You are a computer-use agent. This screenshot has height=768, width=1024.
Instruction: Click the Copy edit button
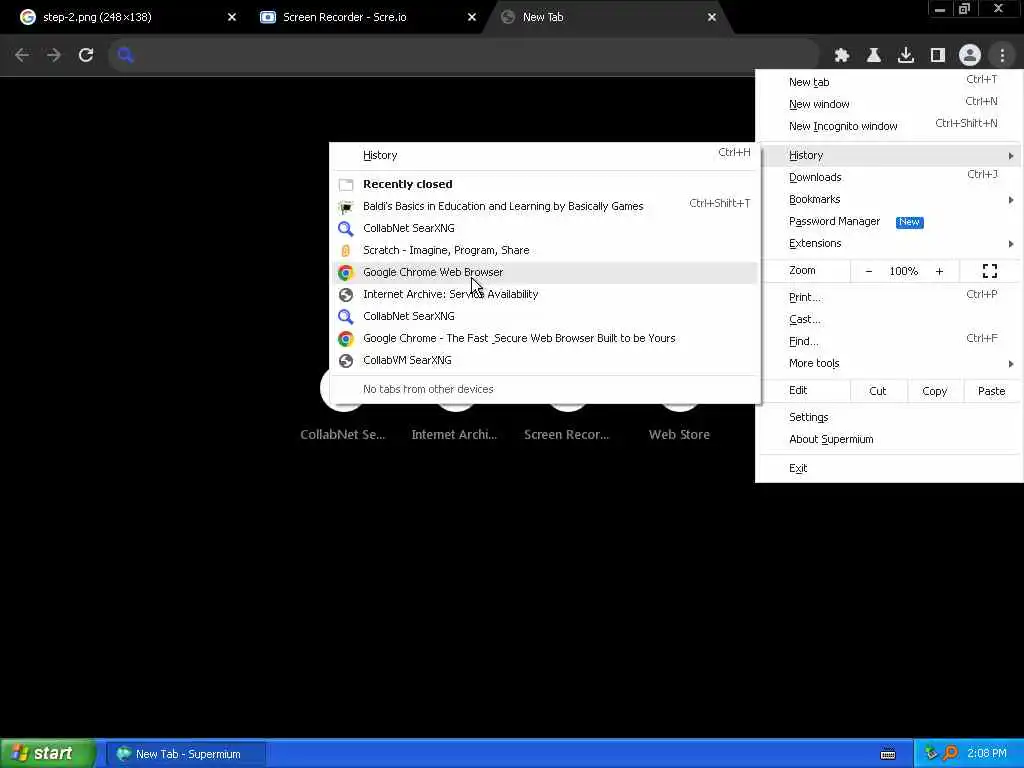pos(935,391)
